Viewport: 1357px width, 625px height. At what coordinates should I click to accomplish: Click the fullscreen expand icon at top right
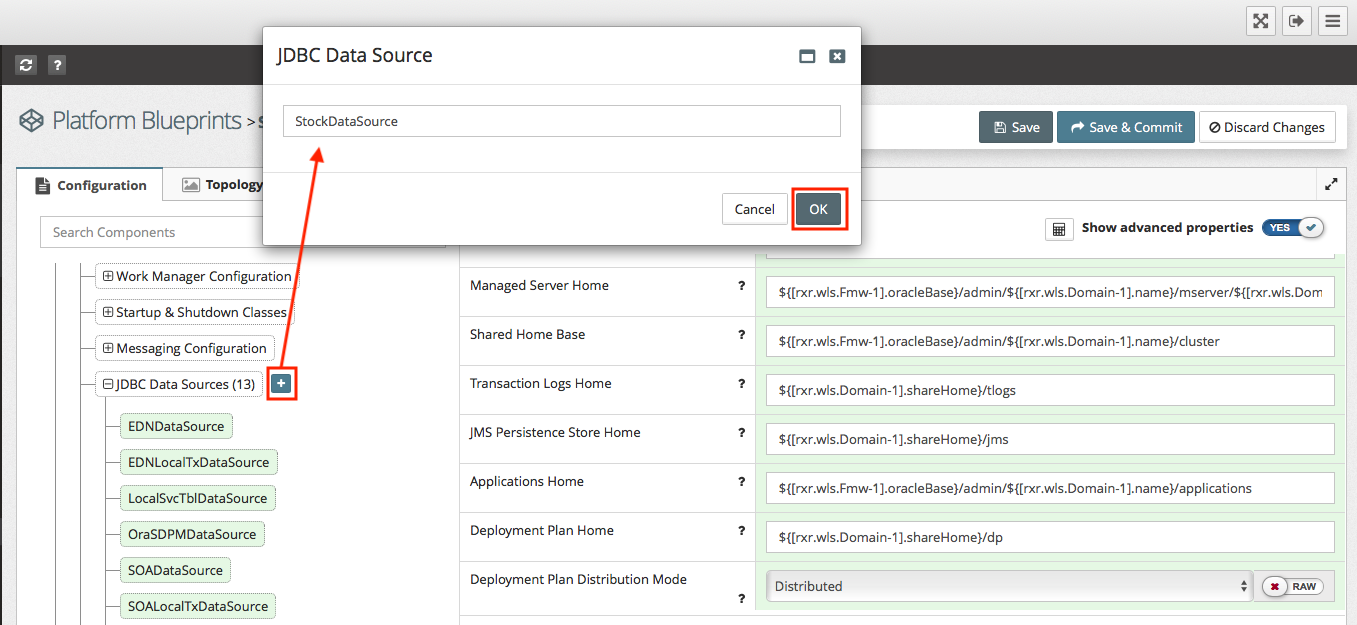1261,21
